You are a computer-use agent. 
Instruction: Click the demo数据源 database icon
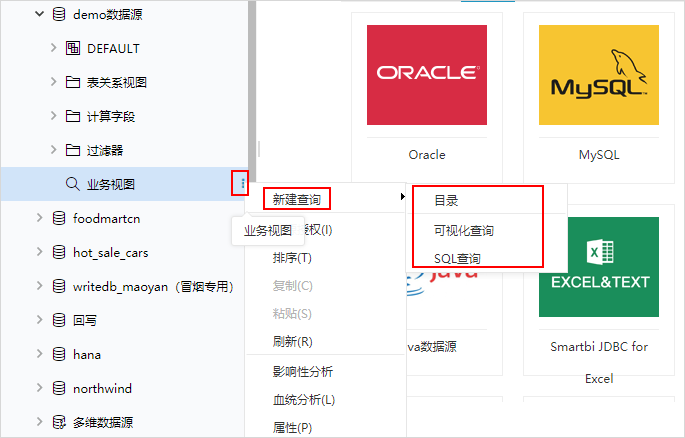pyautogui.click(x=59, y=14)
